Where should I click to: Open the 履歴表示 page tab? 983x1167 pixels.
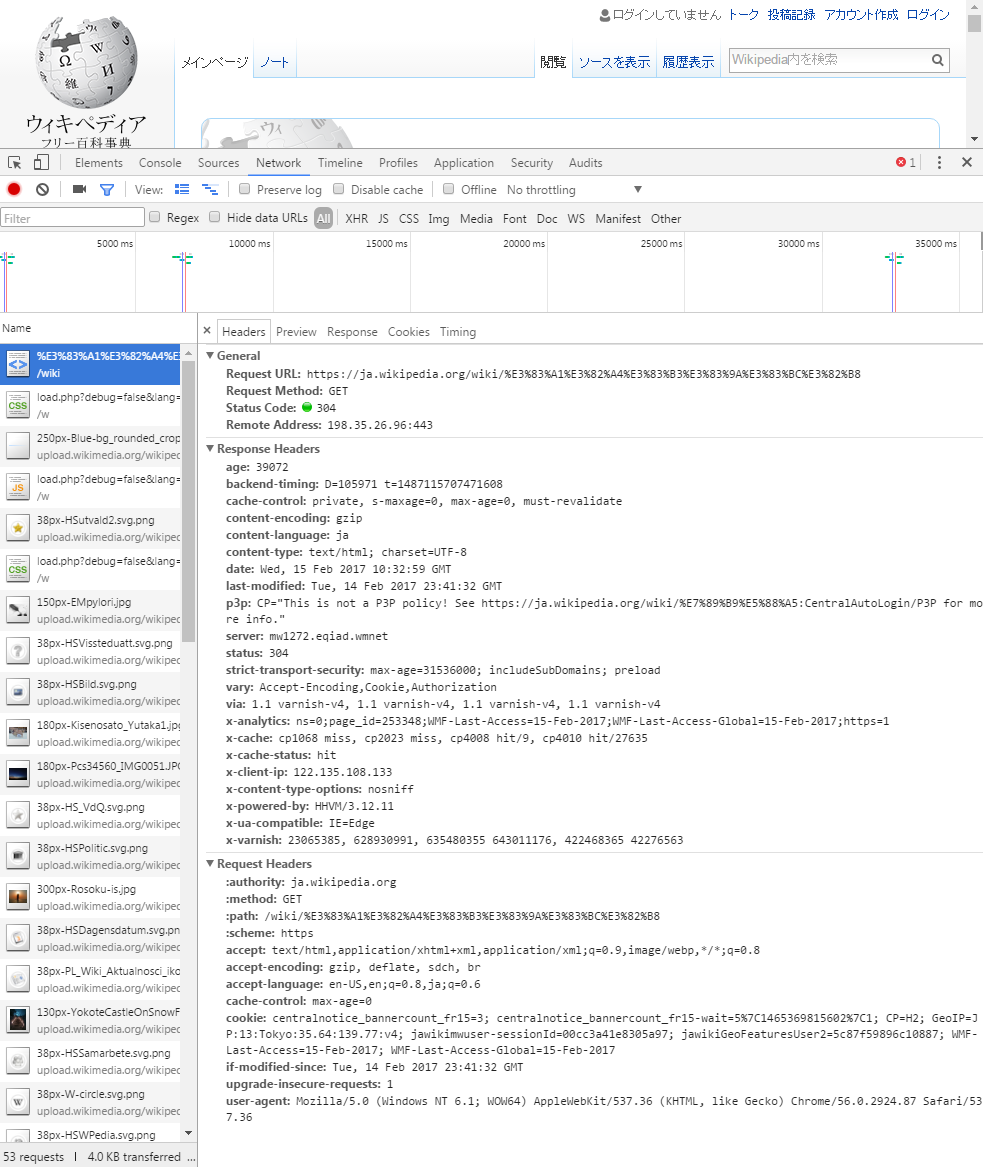pyautogui.click(x=688, y=63)
